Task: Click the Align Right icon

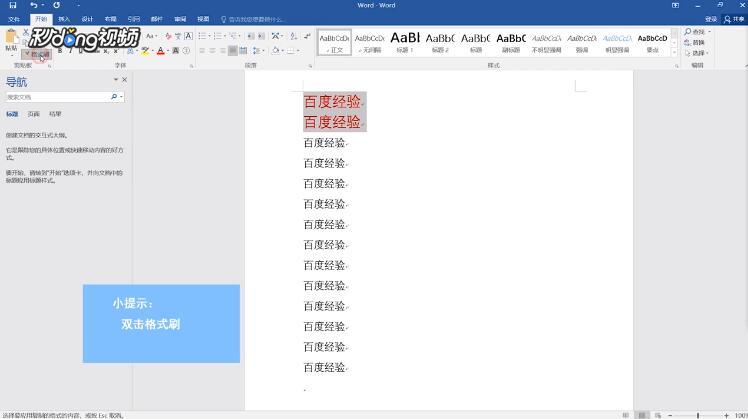Action: coord(223,51)
